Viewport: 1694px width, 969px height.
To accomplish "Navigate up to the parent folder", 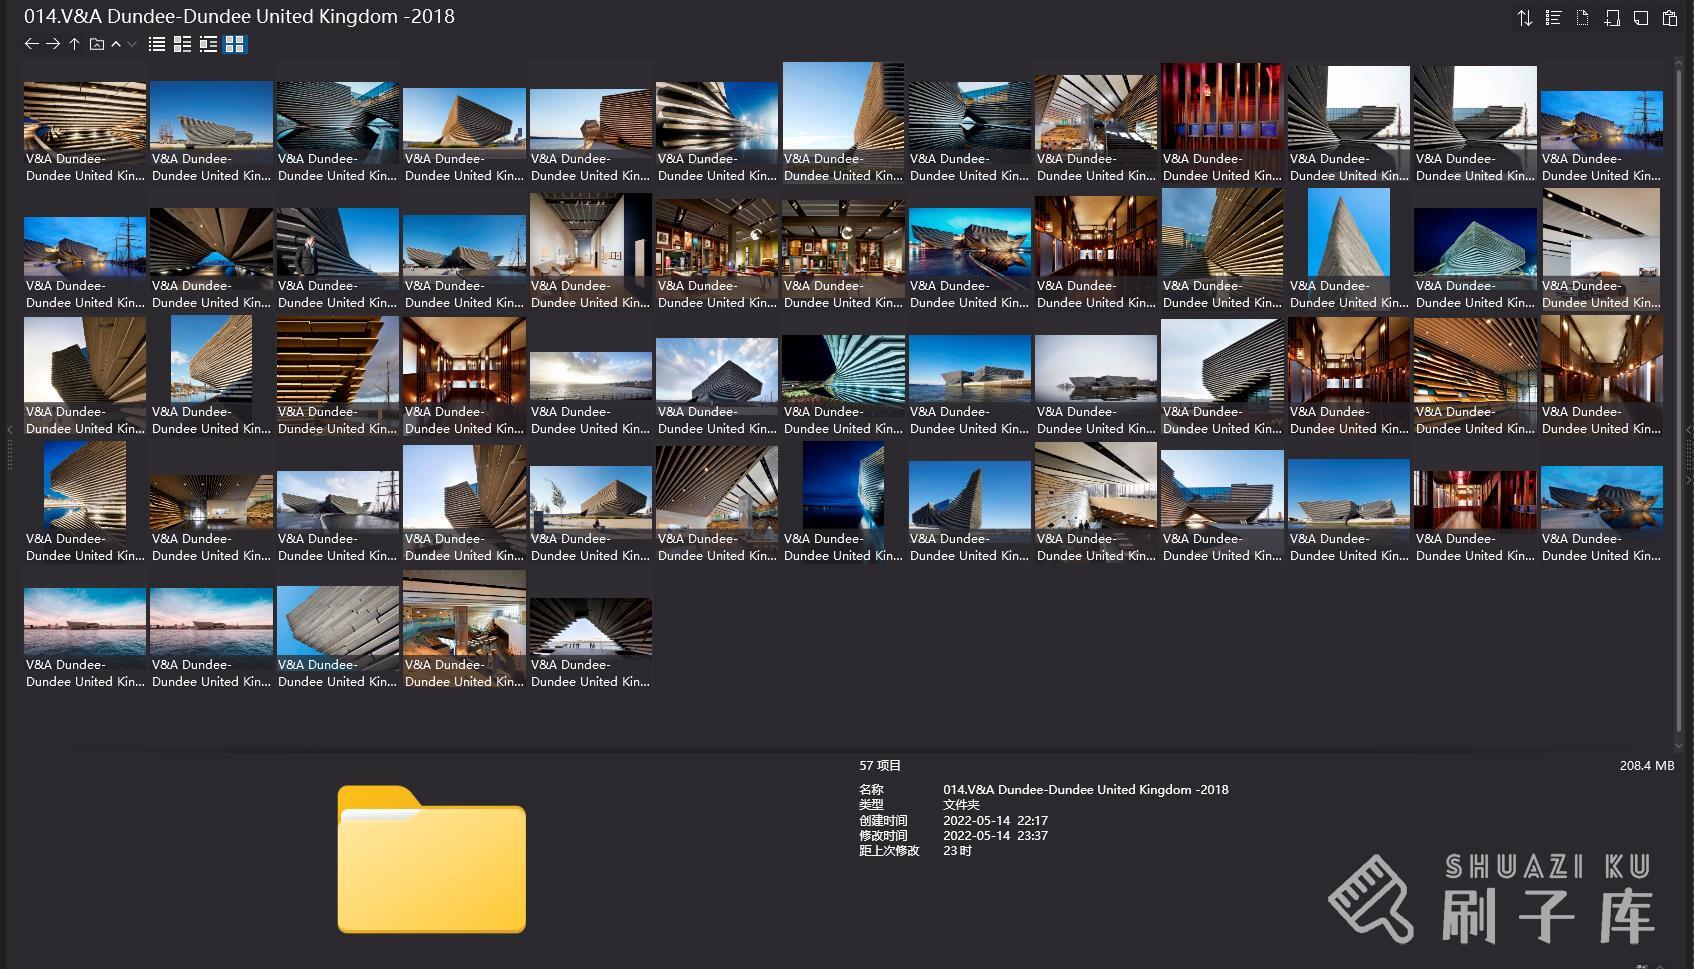I will click(74, 44).
